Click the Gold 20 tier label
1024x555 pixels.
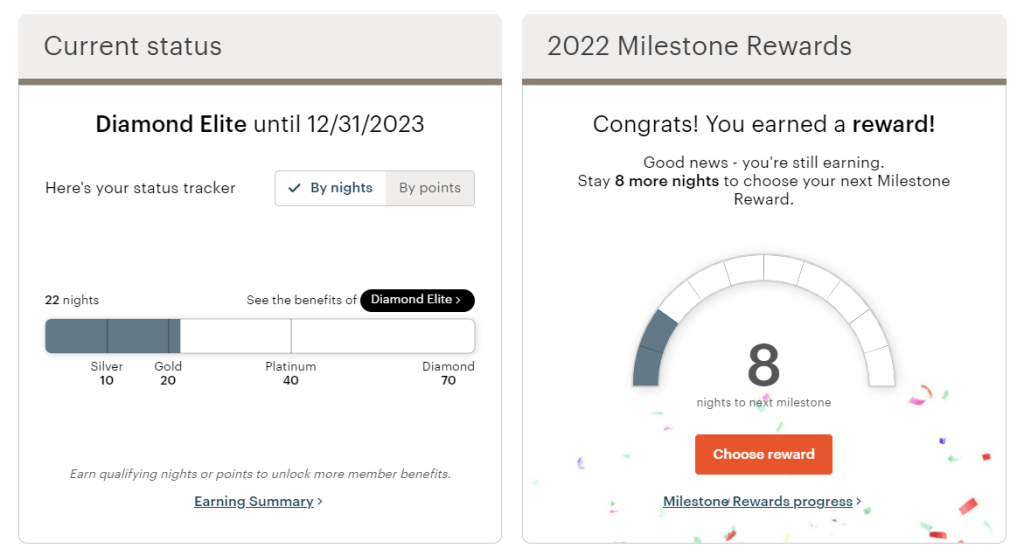[168, 373]
